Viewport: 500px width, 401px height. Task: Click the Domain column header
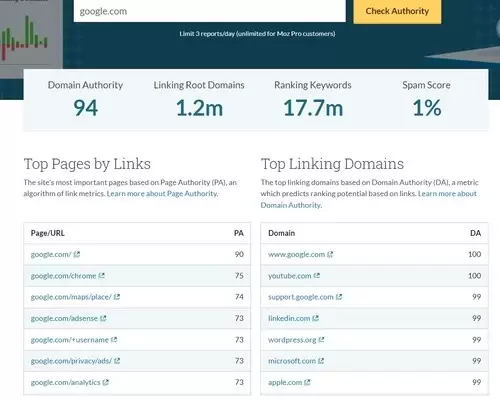[281, 233]
